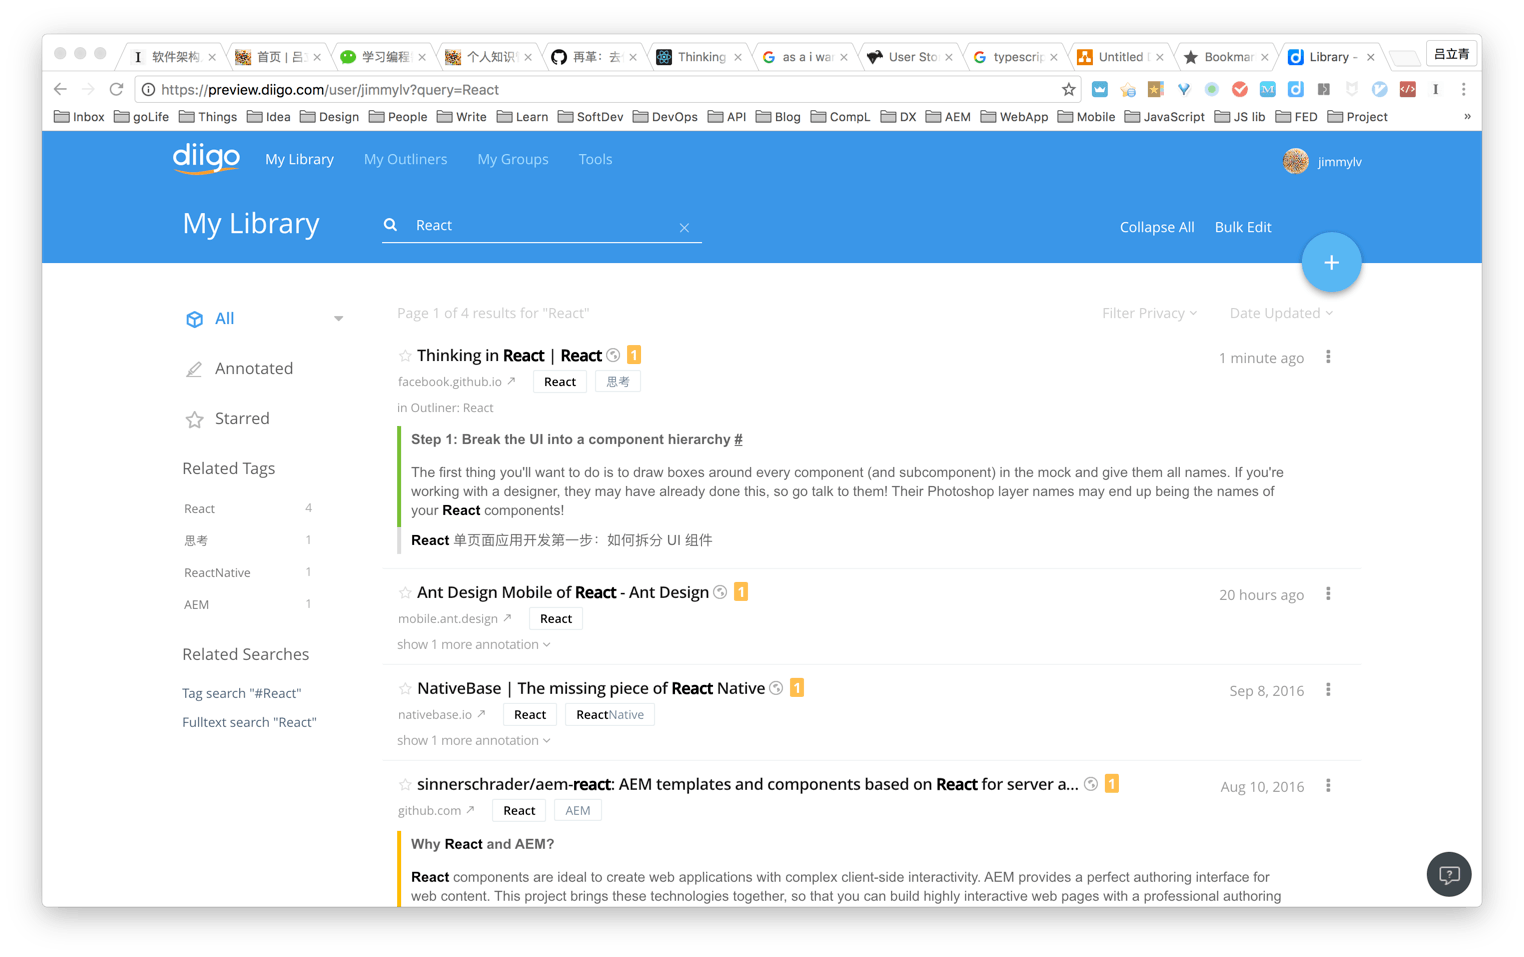Show more bookmark folders with the chevron
The height and width of the screenshot is (957, 1524).
click(x=1467, y=117)
